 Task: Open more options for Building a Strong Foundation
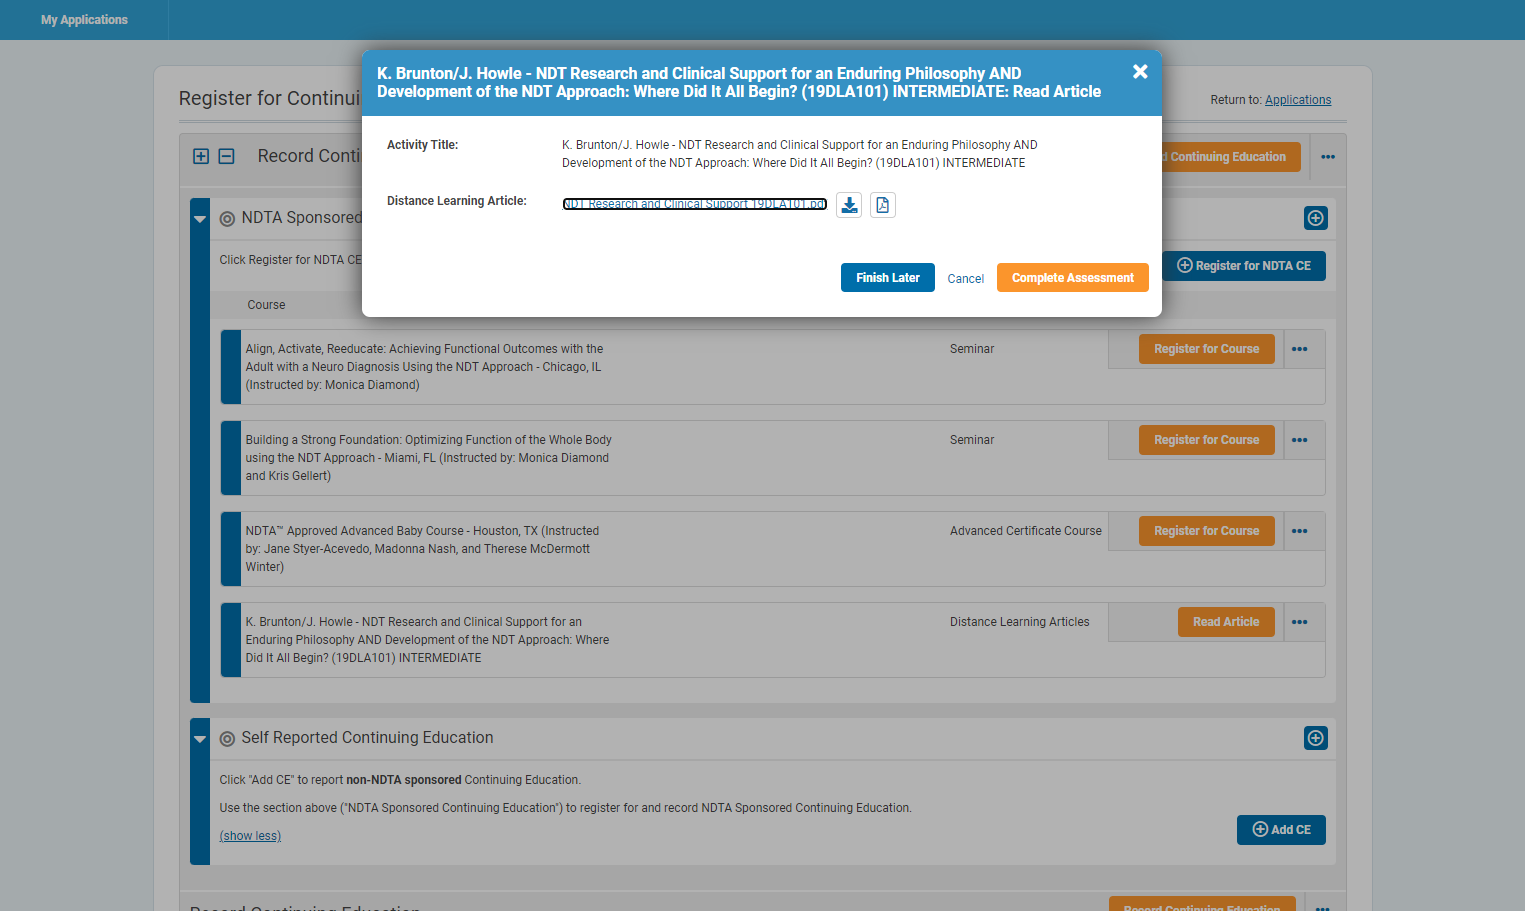pos(1300,440)
